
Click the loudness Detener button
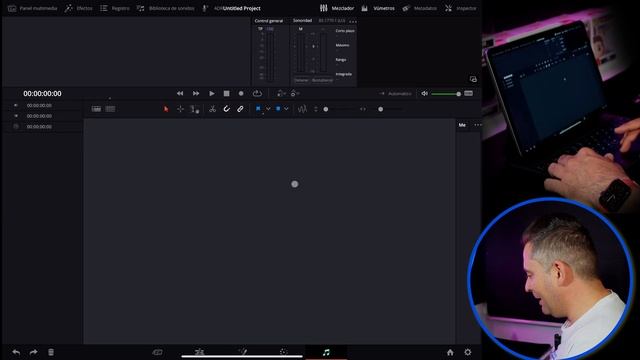pos(302,80)
